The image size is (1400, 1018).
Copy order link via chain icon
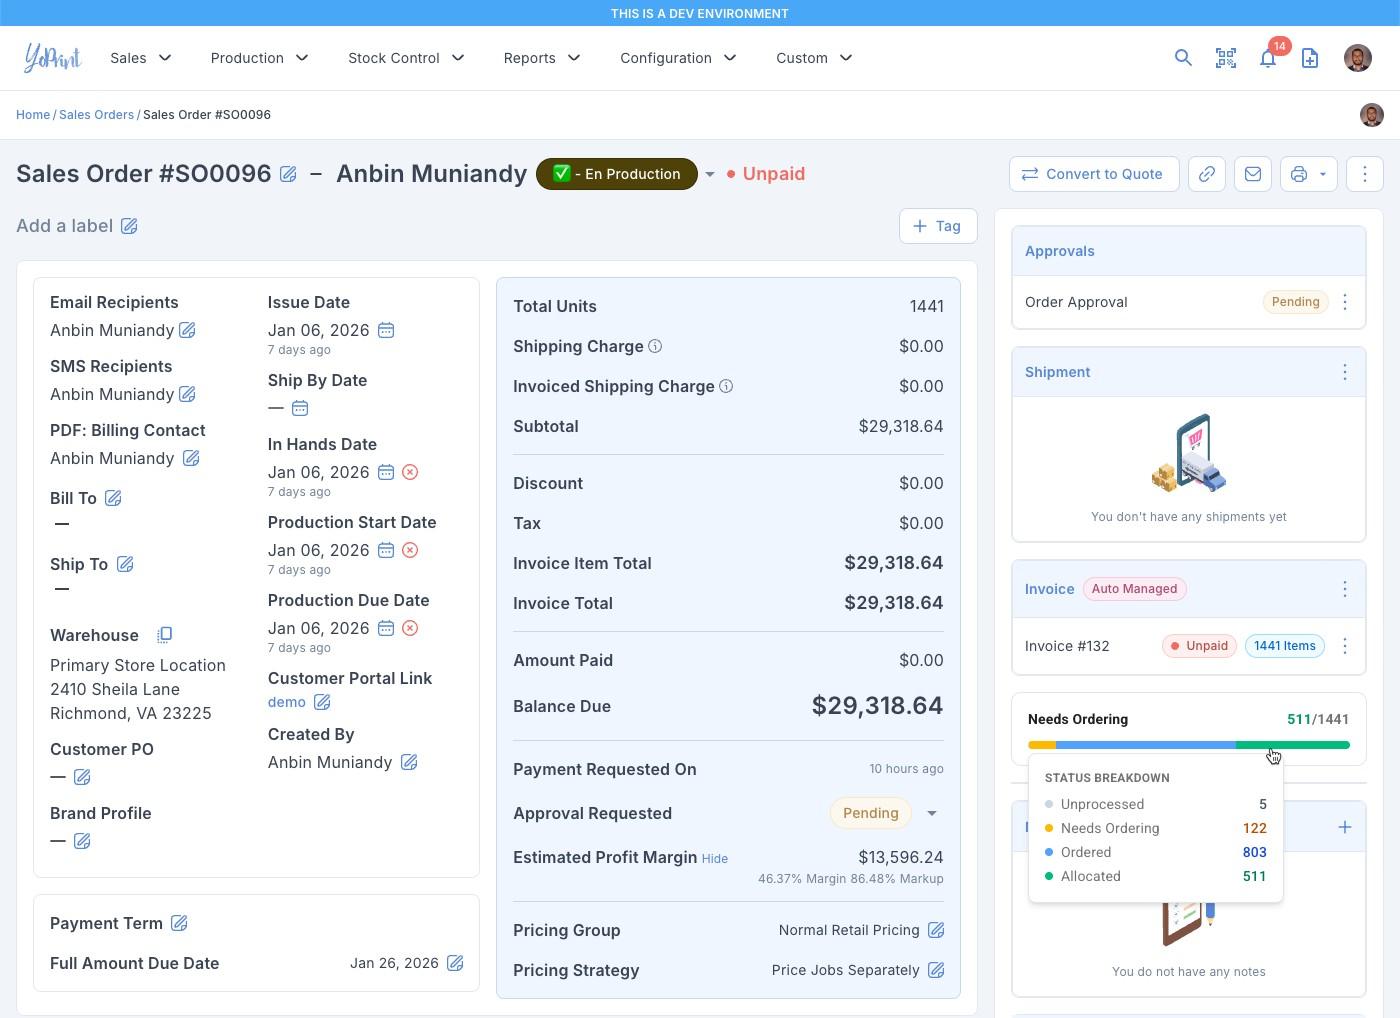[x=1207, y=174]
